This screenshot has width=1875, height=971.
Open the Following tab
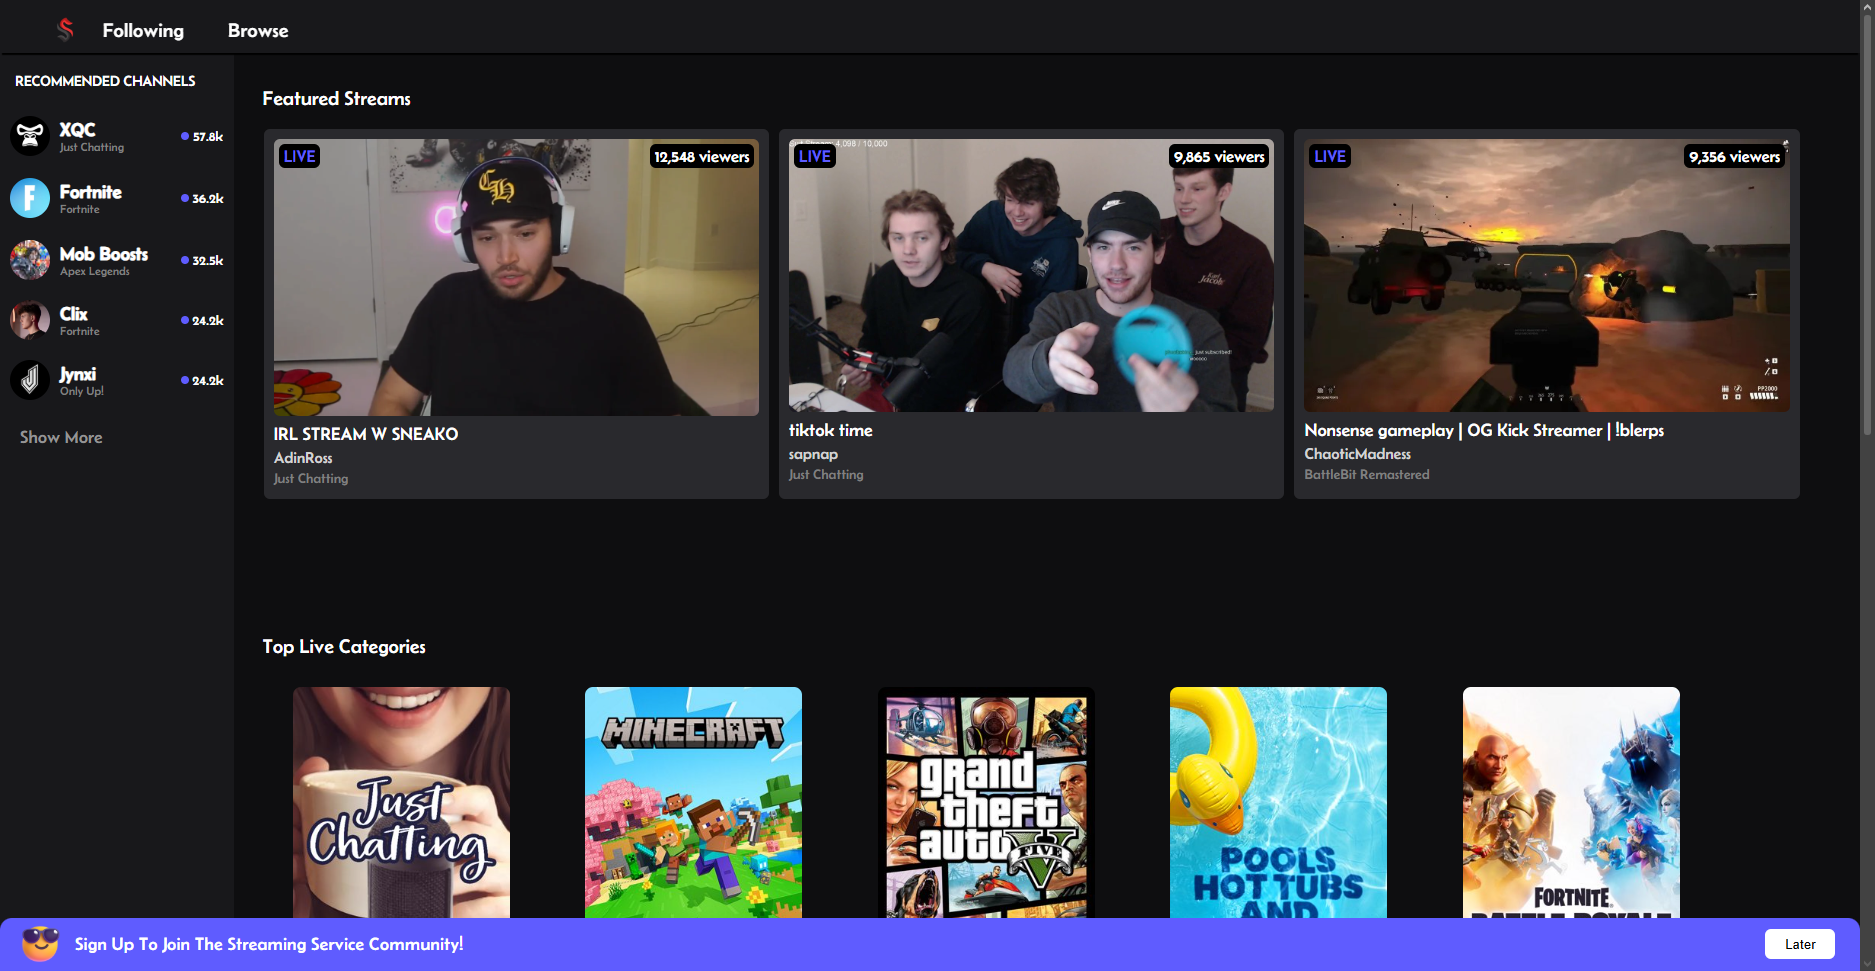[143, 31]
